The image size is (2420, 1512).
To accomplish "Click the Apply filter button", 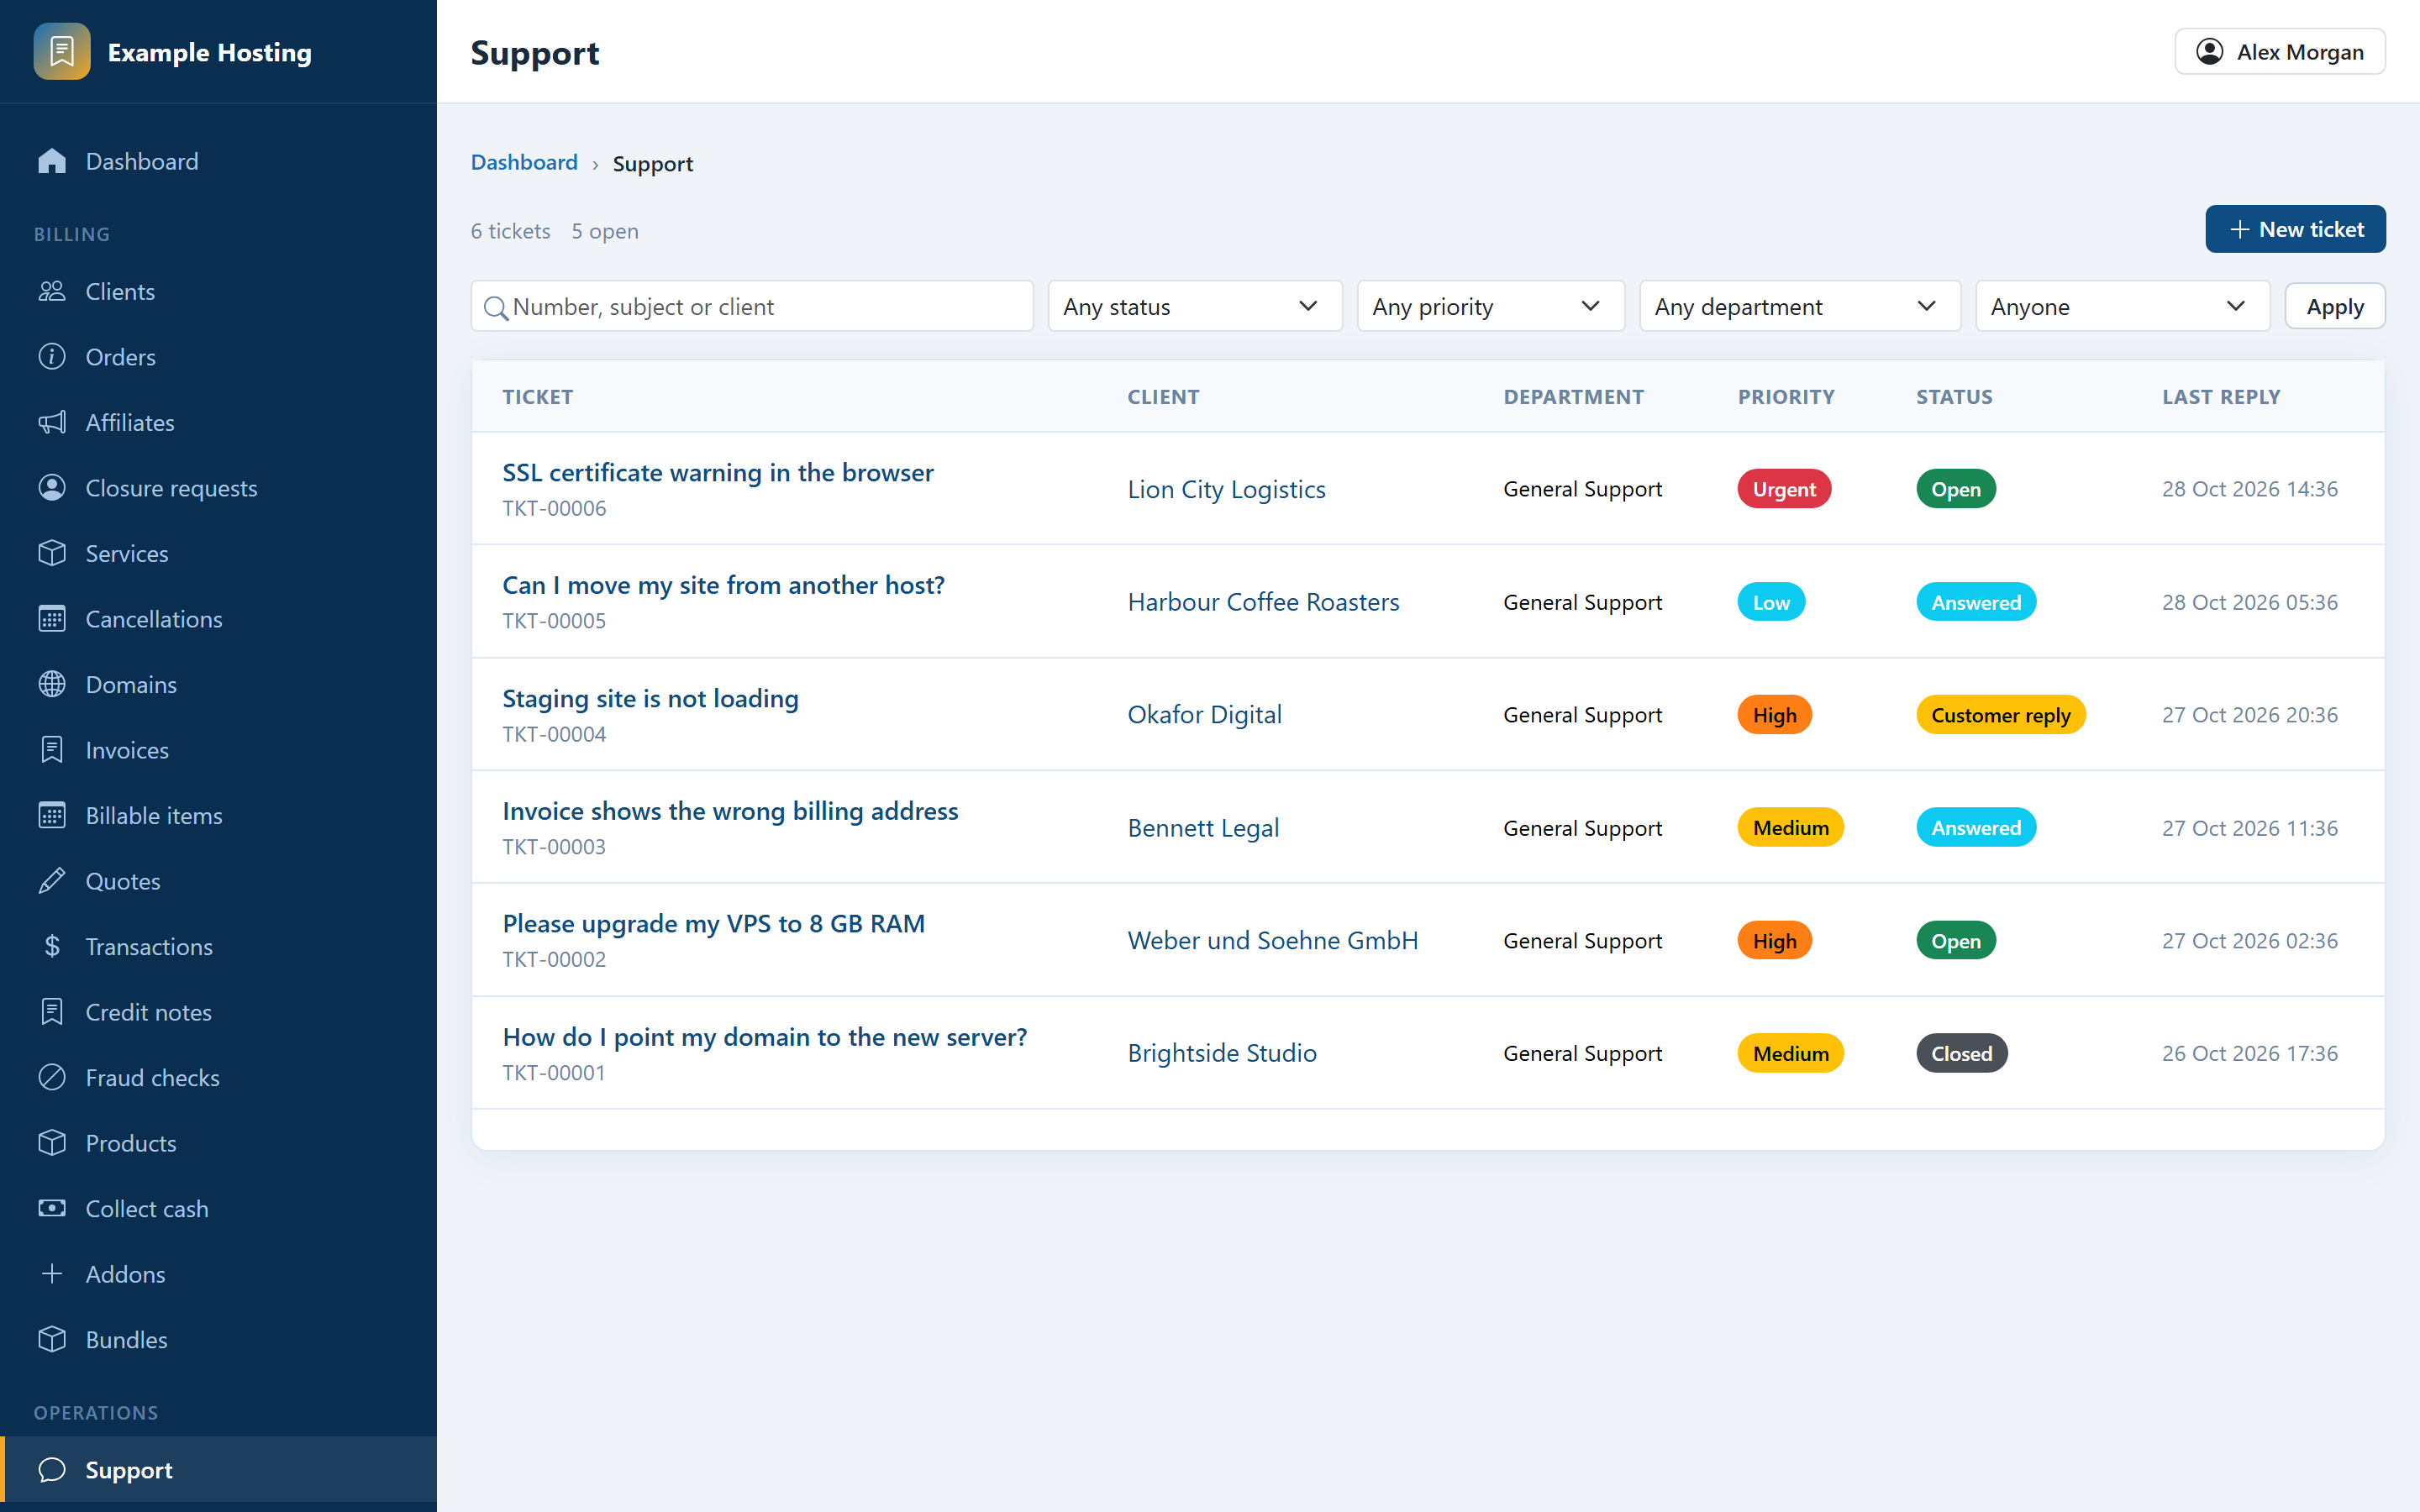I will click(x=2335, y=306).
